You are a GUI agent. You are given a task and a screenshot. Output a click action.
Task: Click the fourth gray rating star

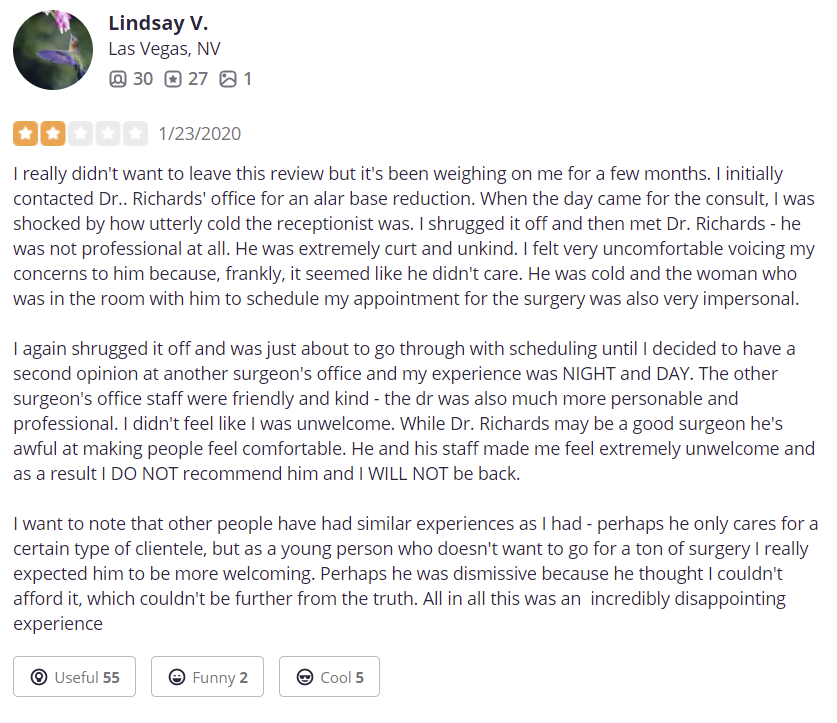tap(108, 133)
